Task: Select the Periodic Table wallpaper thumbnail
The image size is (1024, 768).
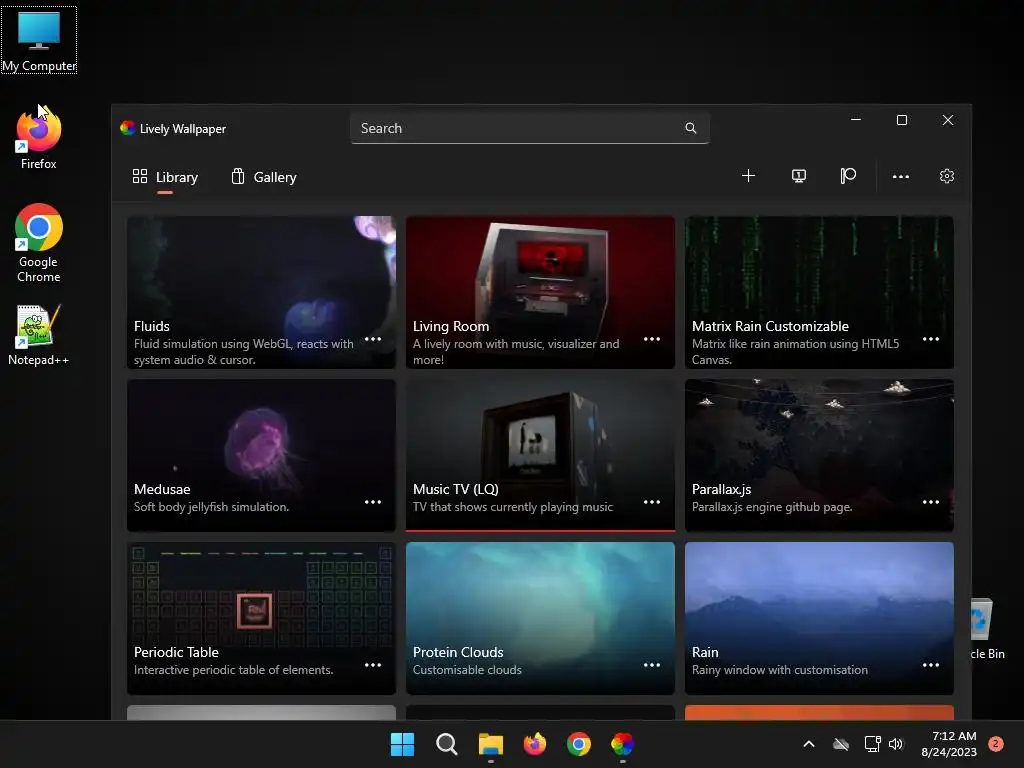Action: [261, 618]
